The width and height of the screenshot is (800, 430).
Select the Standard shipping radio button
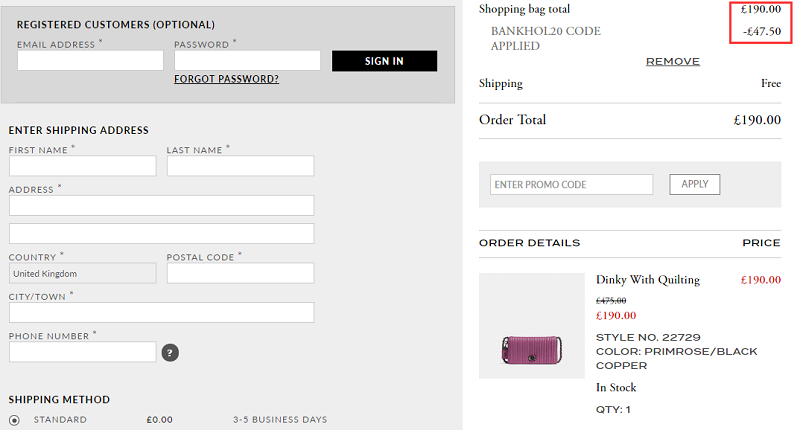click(14, 420)
